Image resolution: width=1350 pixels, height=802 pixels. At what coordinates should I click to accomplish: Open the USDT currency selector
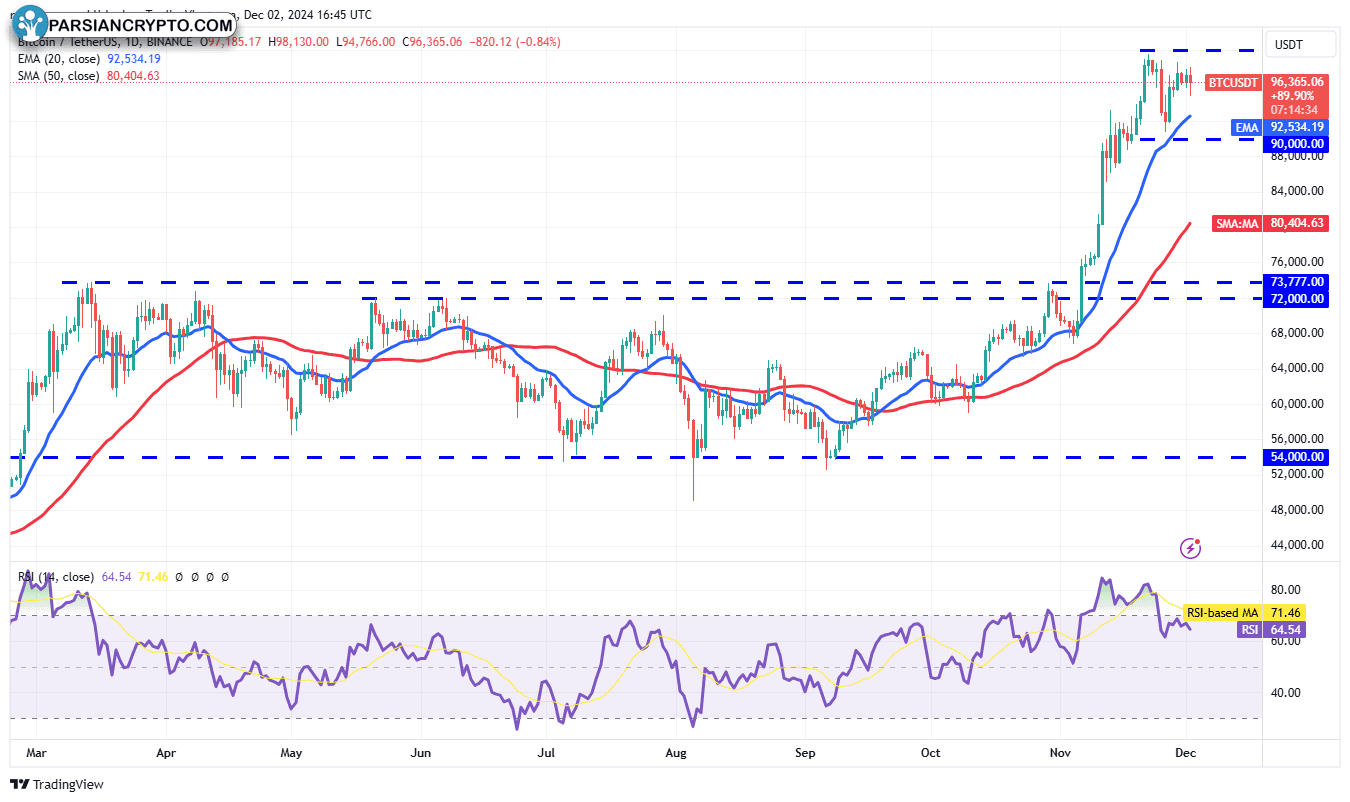[x=1301, y=44]
